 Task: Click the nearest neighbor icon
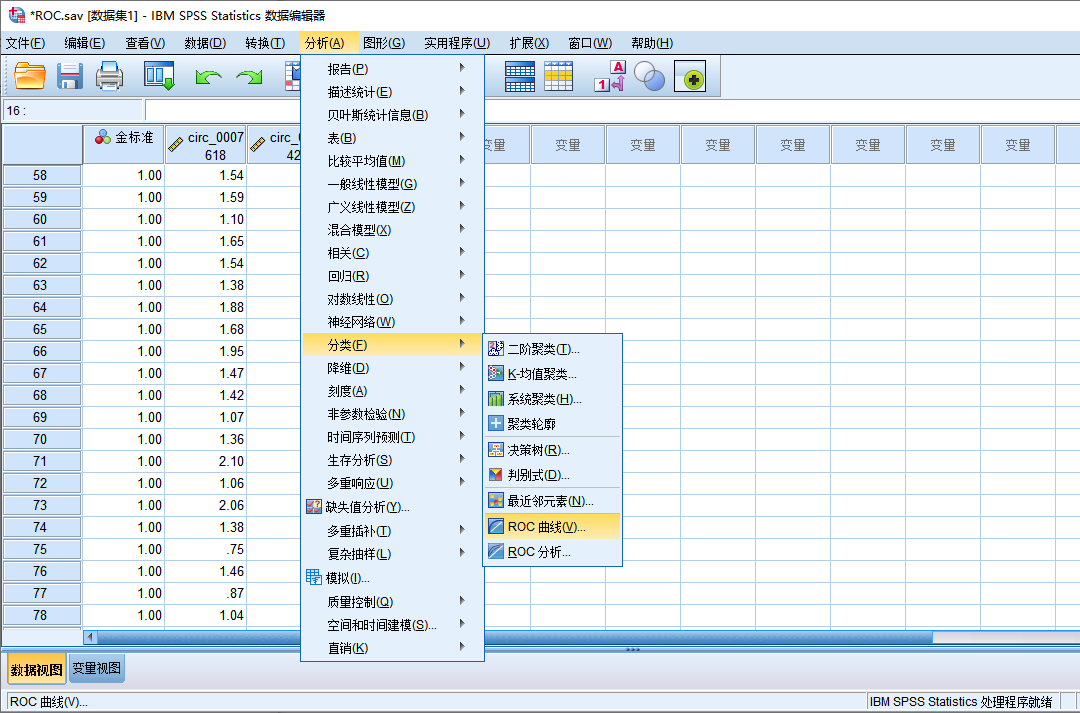coord(495,501)
